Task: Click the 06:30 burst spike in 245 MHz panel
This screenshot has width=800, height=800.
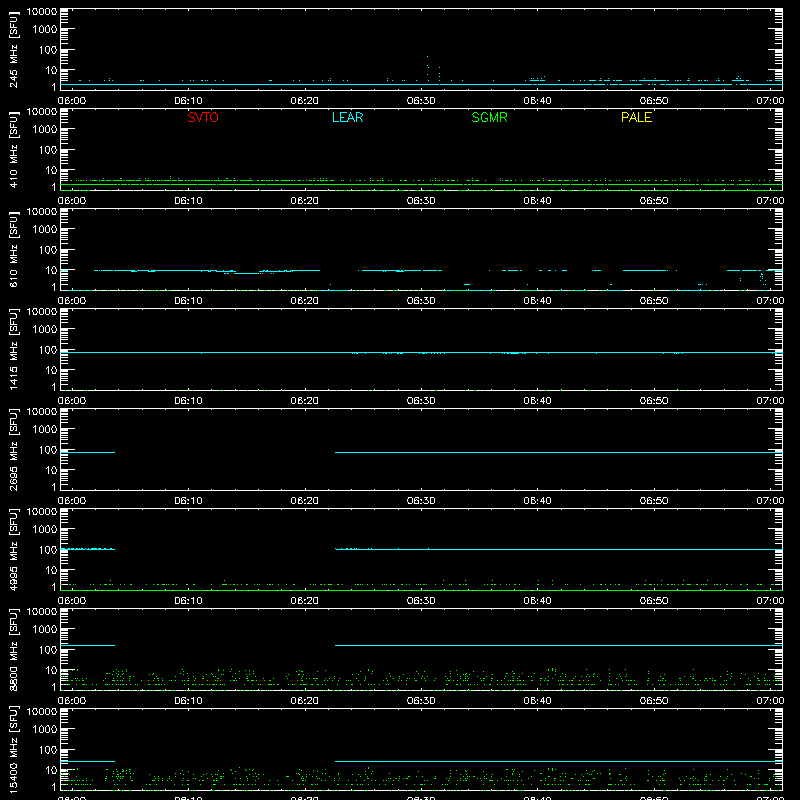Action: tap(428, 69)
